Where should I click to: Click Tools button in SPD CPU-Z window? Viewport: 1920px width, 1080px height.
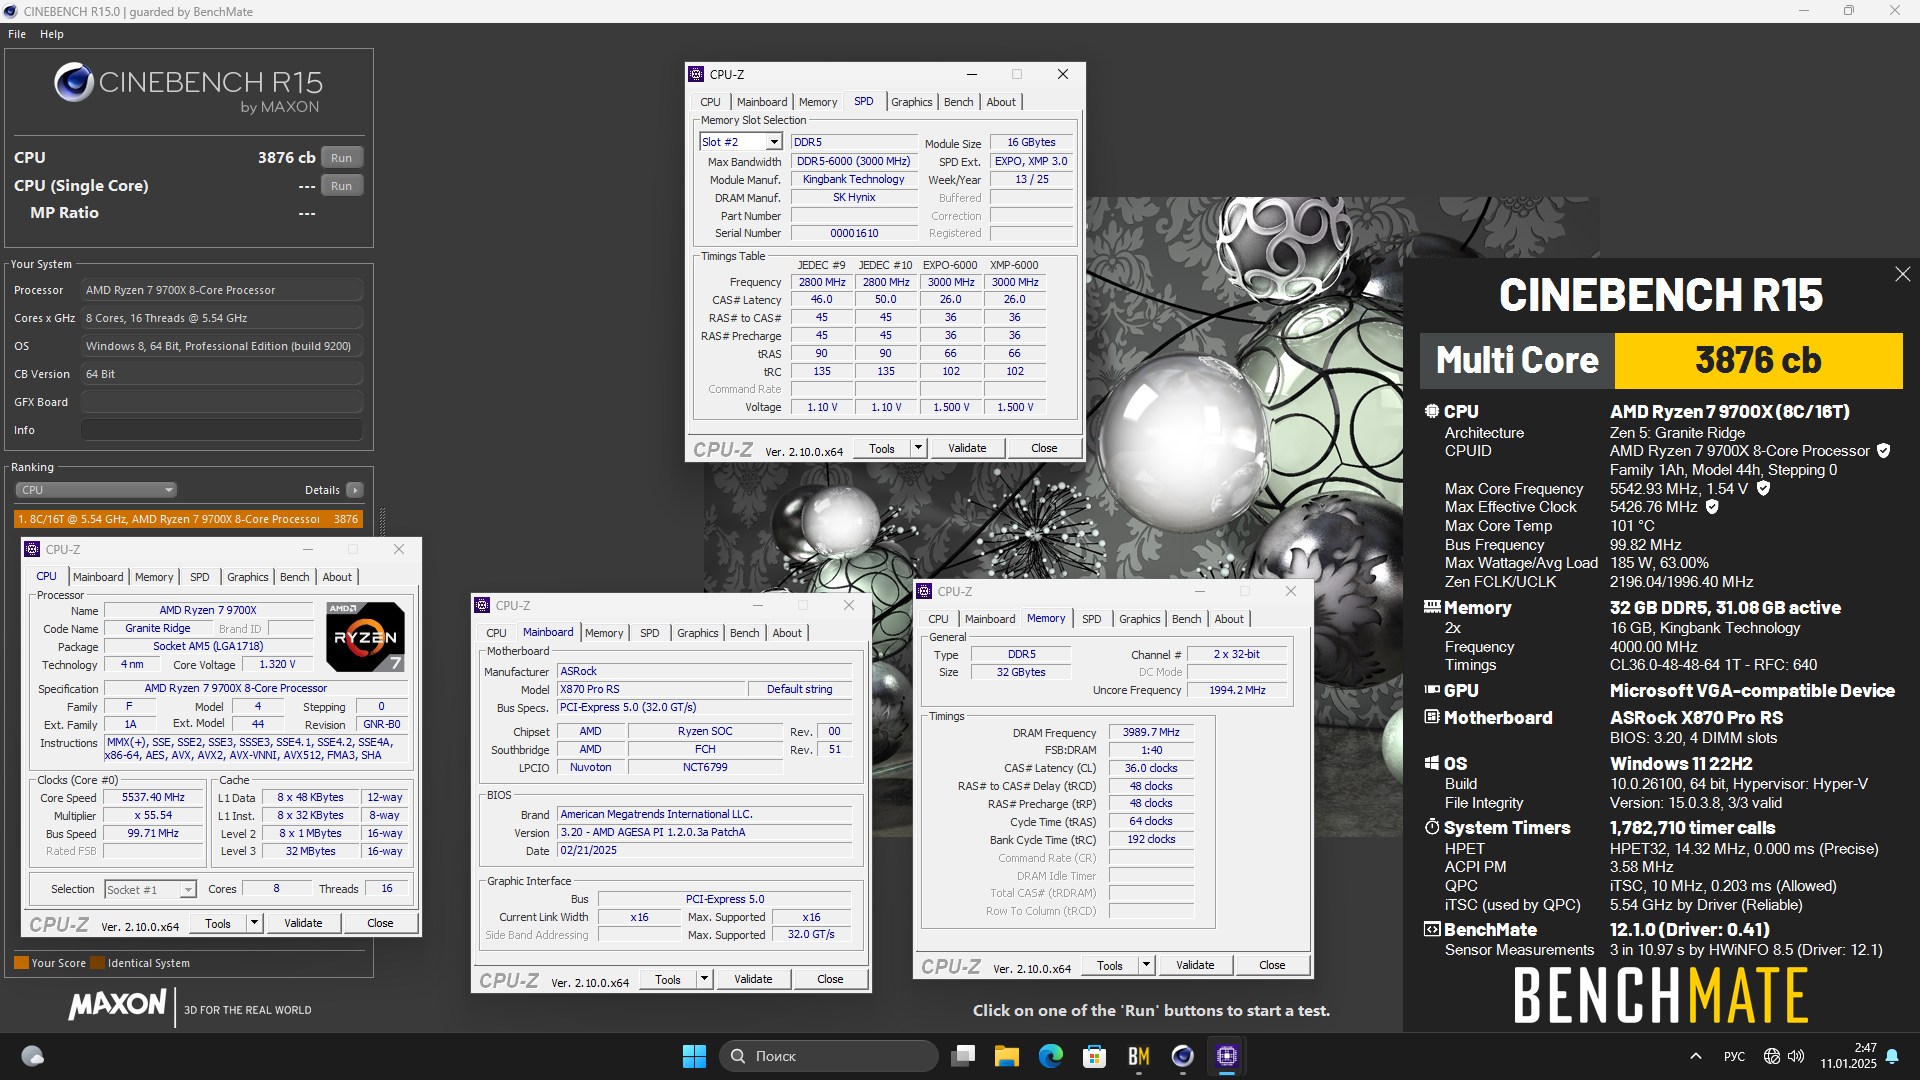pos(882,448)
